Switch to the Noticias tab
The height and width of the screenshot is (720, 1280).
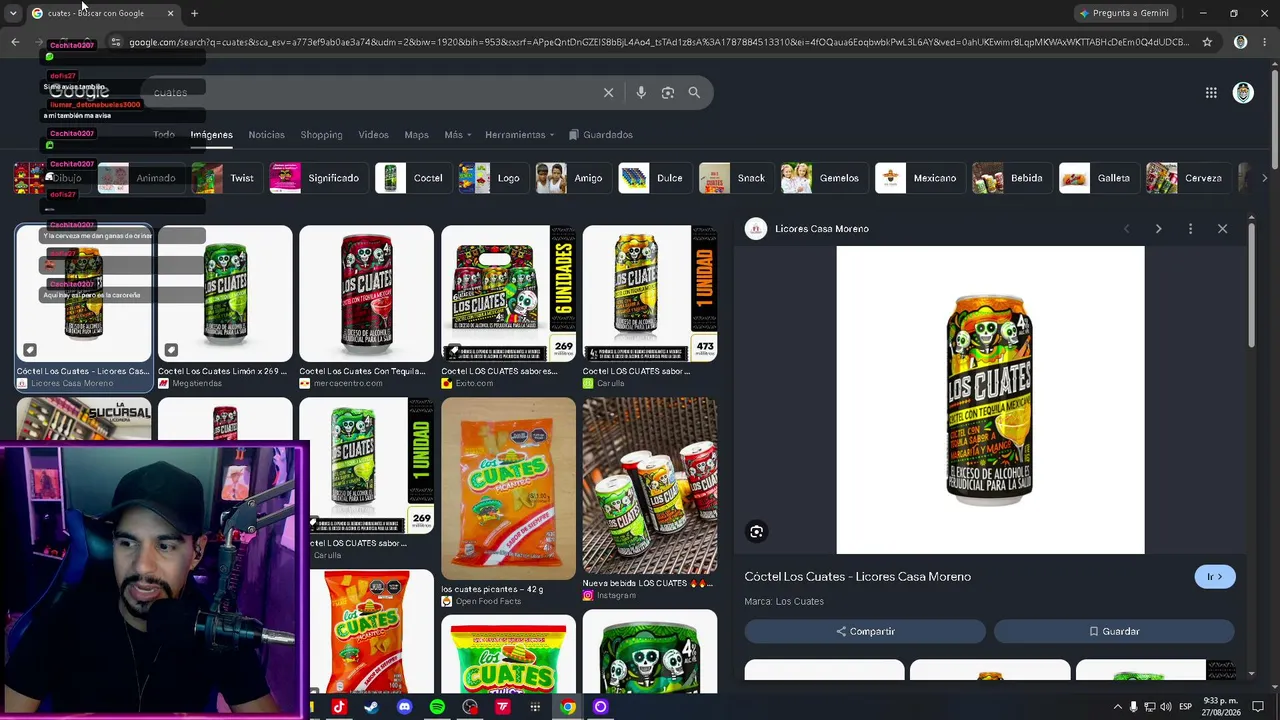266,135
